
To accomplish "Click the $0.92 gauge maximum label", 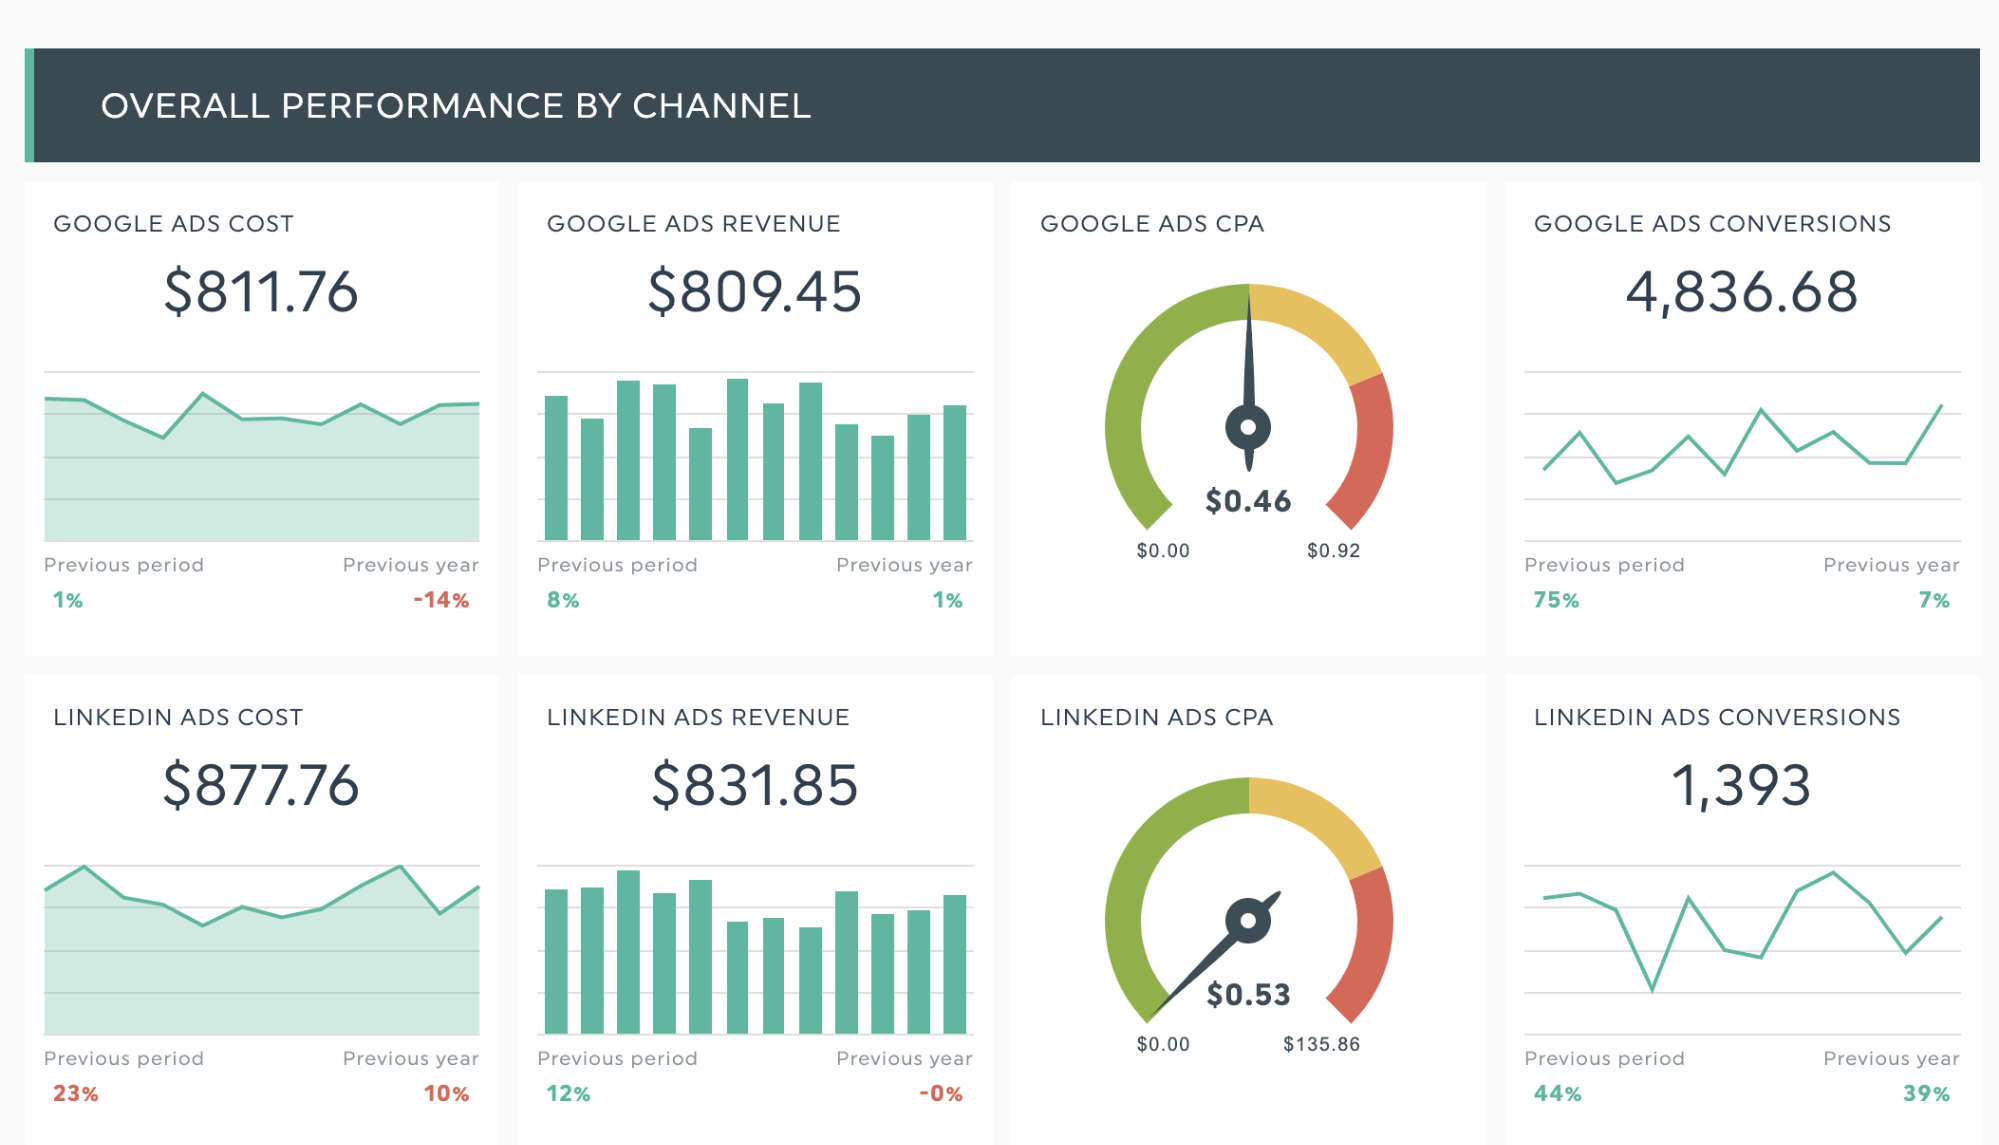I will tap(1333, 550).
